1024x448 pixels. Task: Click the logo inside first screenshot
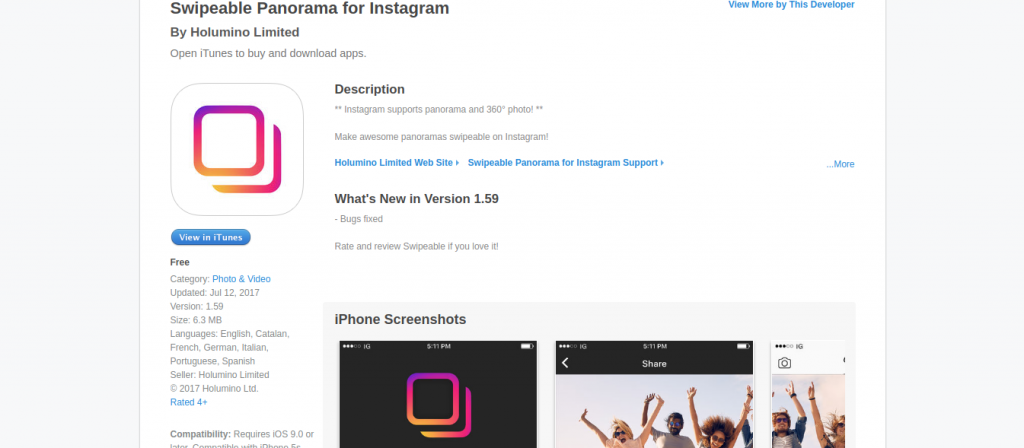438,405
